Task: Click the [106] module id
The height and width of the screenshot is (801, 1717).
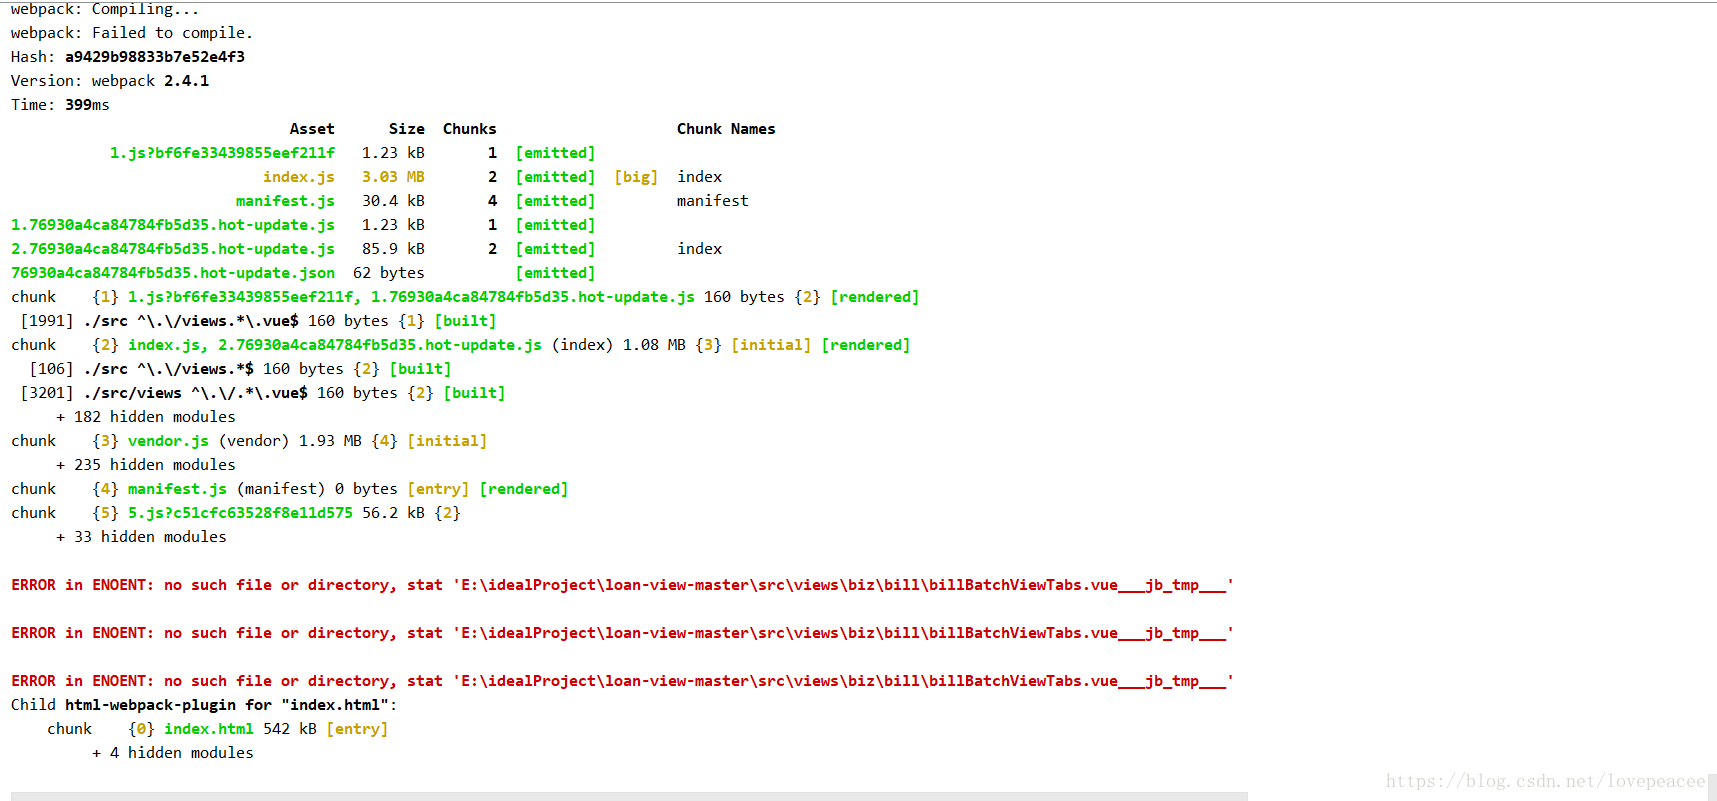Action: 51,369
